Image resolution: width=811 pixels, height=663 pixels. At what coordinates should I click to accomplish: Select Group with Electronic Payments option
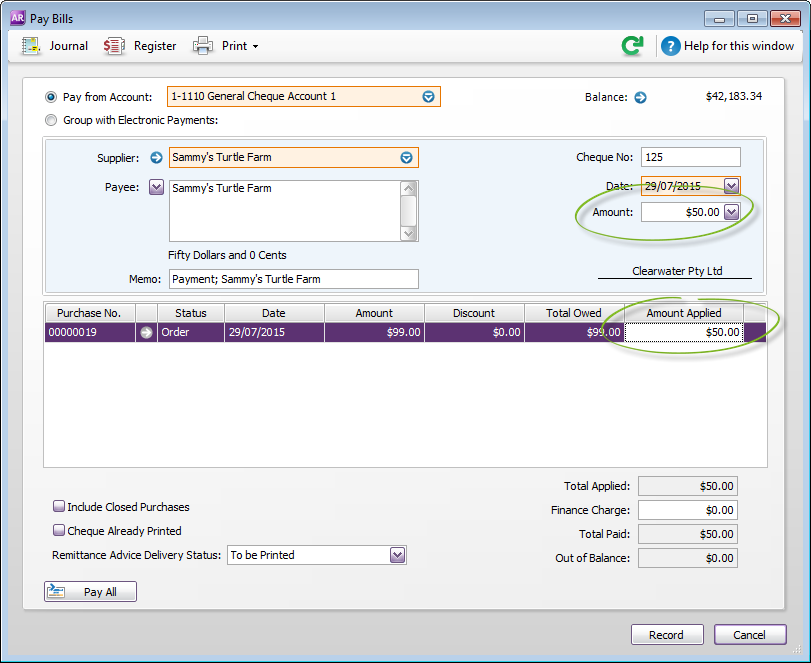pyautogui.click(x=52, y=121)
